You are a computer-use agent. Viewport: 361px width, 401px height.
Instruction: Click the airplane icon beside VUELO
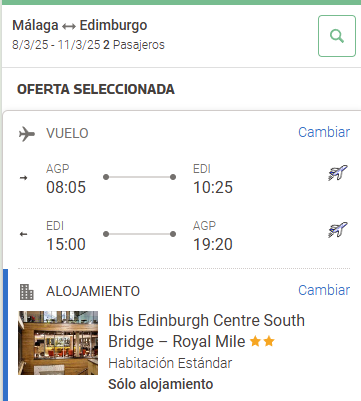tap(27, 134)
